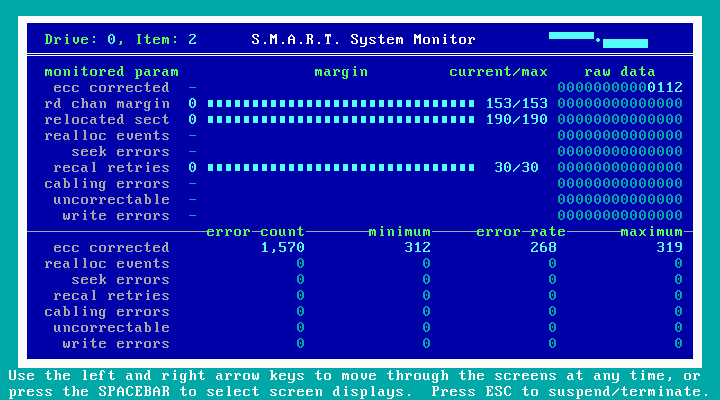The height and width of the screenshot is (400, 720).
Task: Select the "Drive: 0, Item: 2" header text
Action: [x=120, y=40]
